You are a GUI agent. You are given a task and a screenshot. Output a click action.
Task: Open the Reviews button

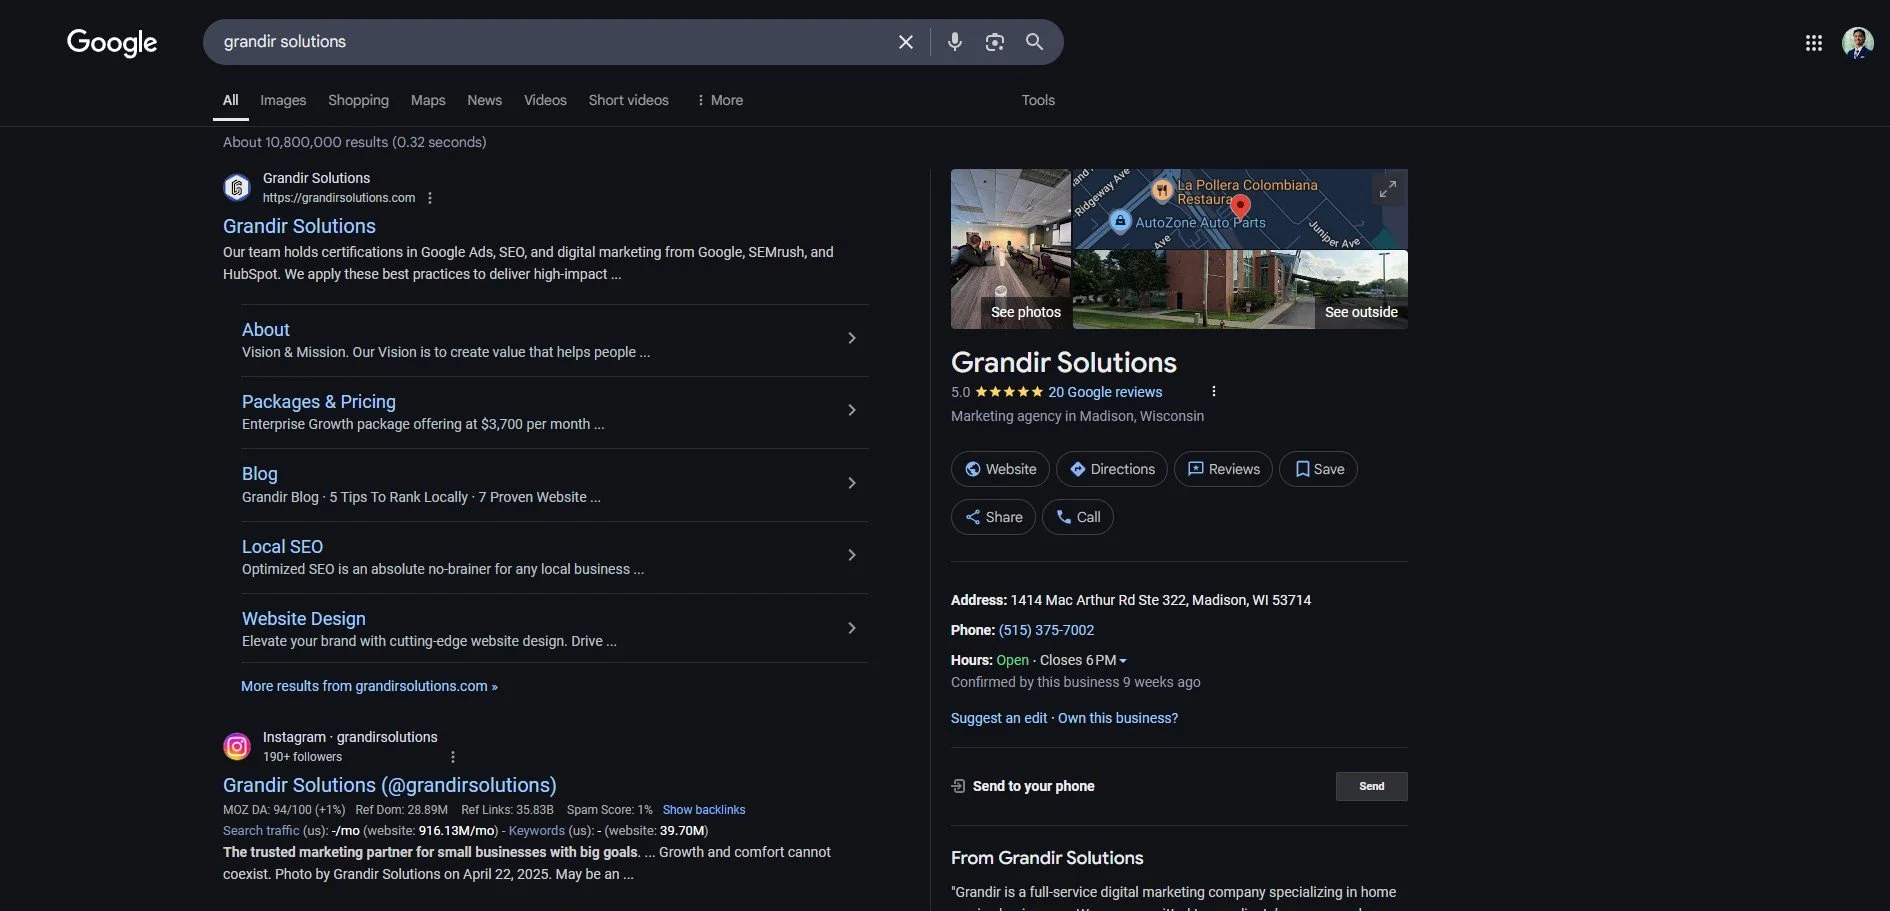(x=1223, y=469)
